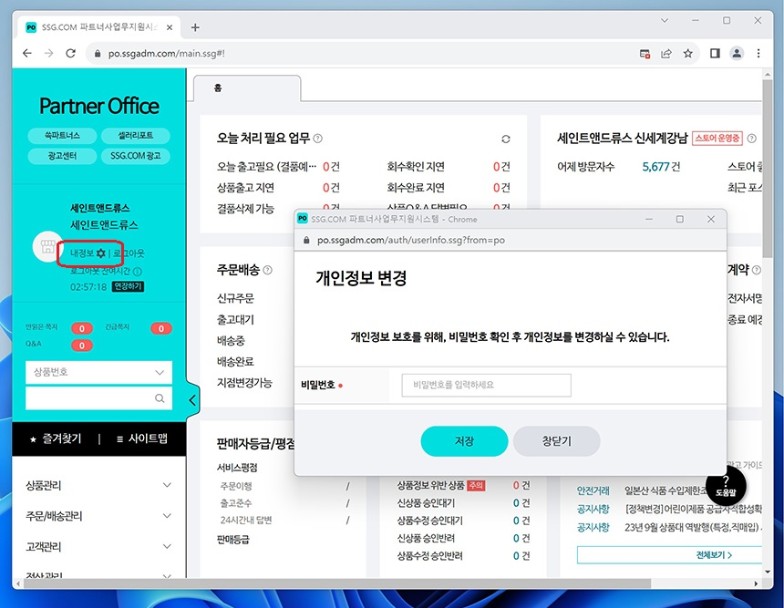Click the popup address bar lock icon
This screenshot has height=608, width=784.
tap(306, 240)
